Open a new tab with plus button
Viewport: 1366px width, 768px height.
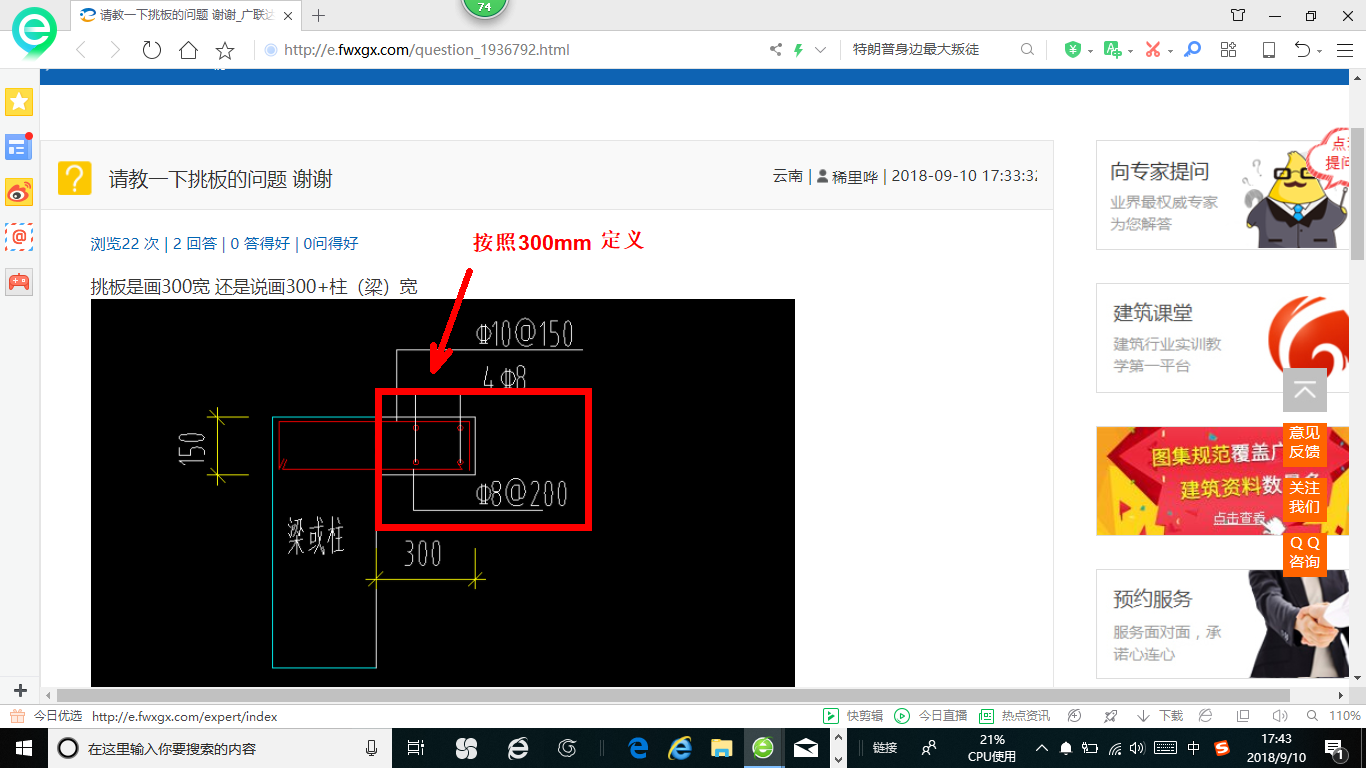point(319,15)
